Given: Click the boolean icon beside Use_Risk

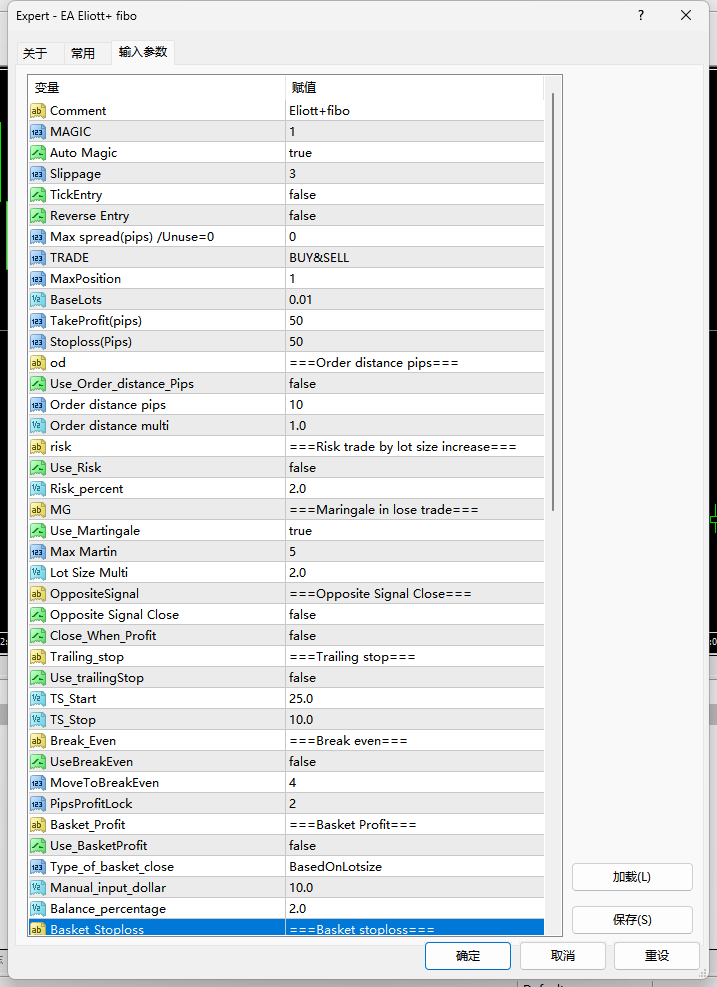Looking at the screenshot, I should [38, 468].
